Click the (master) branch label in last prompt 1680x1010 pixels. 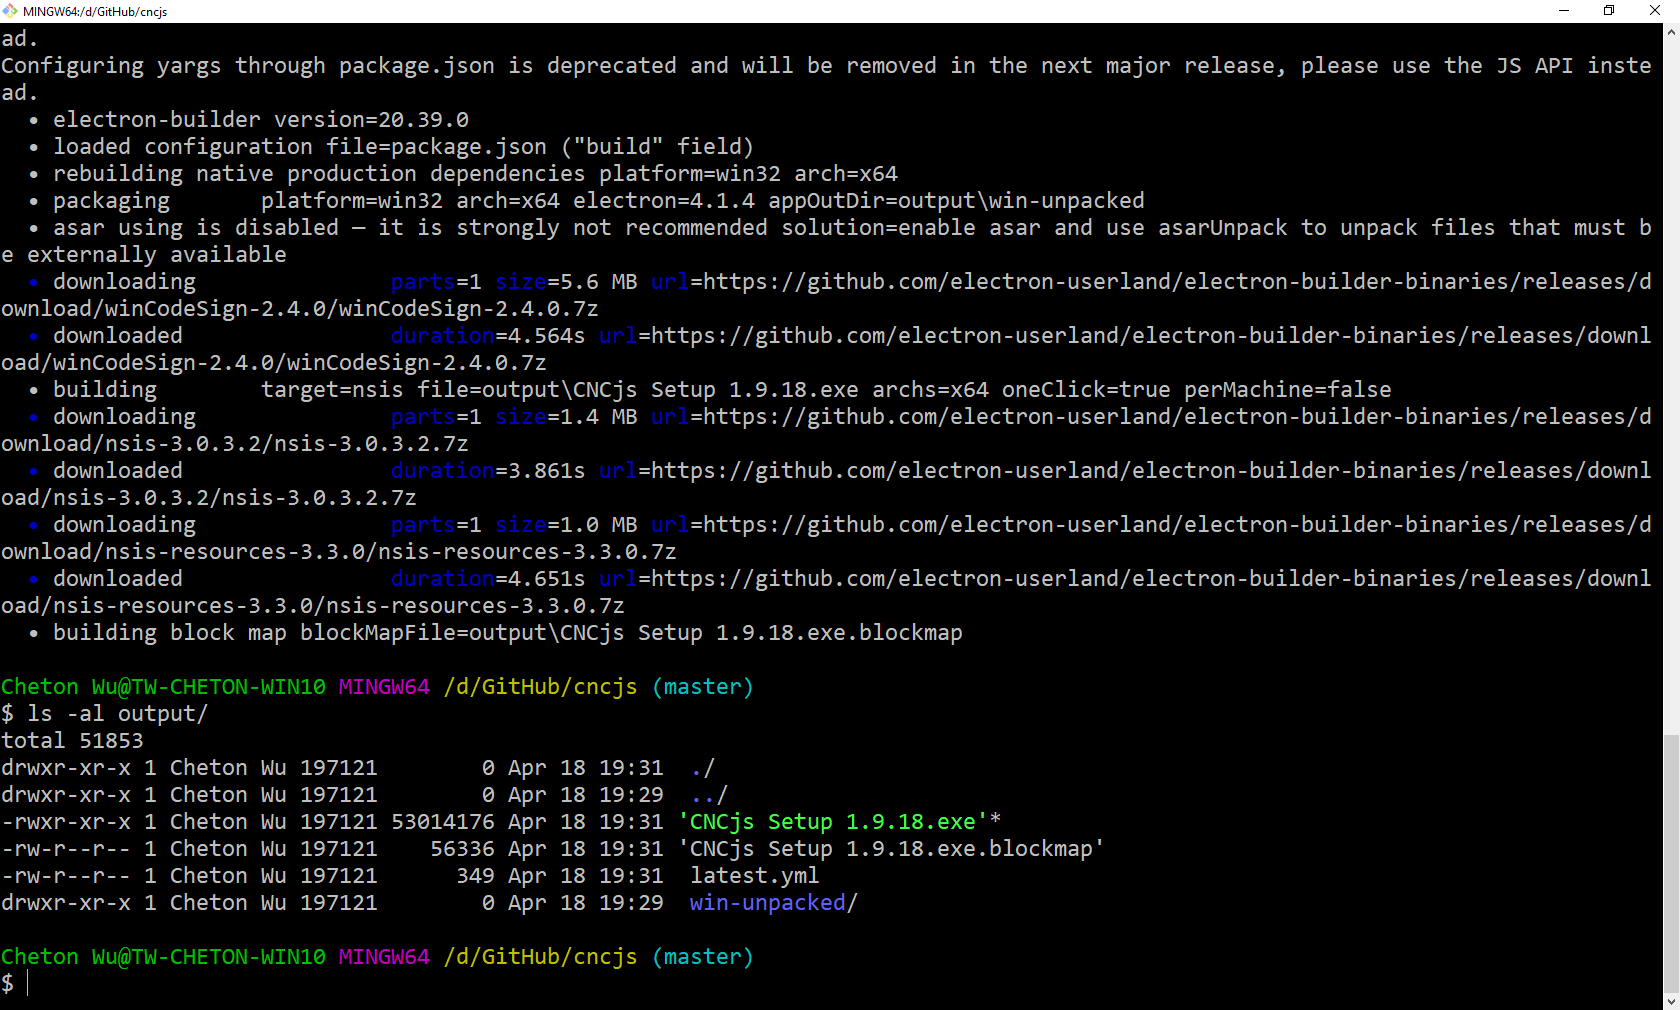702,957
